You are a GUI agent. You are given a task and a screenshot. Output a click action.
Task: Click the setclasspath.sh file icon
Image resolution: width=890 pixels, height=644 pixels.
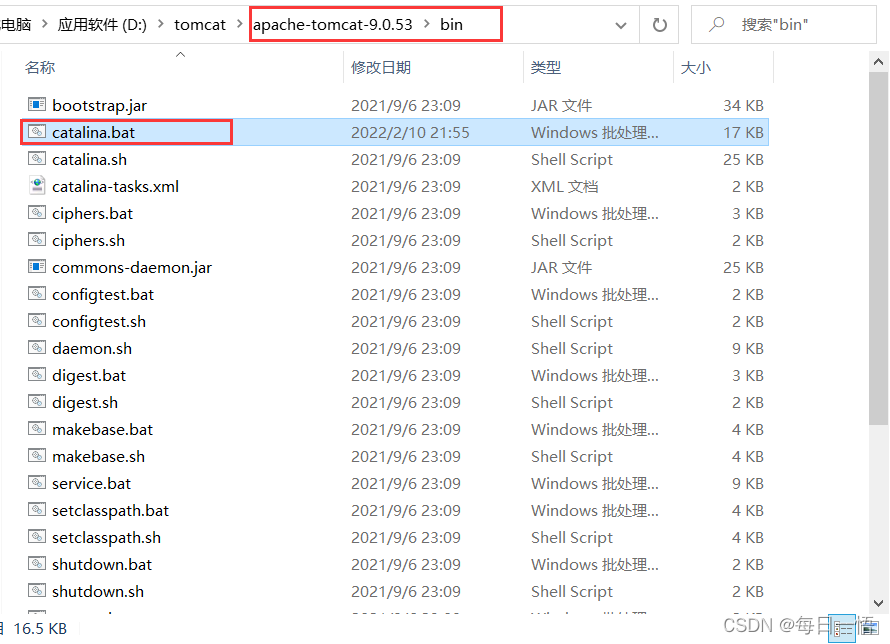[x=37, y=537]
